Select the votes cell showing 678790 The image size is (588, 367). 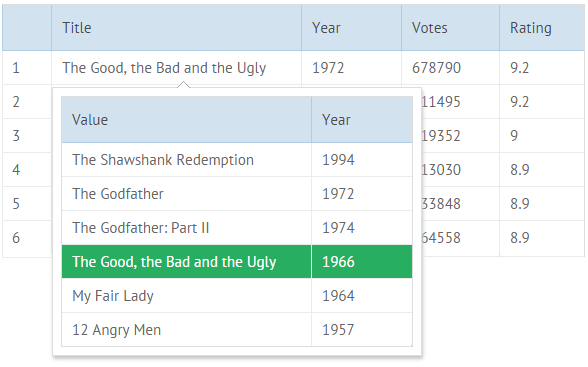coord(450,68)
